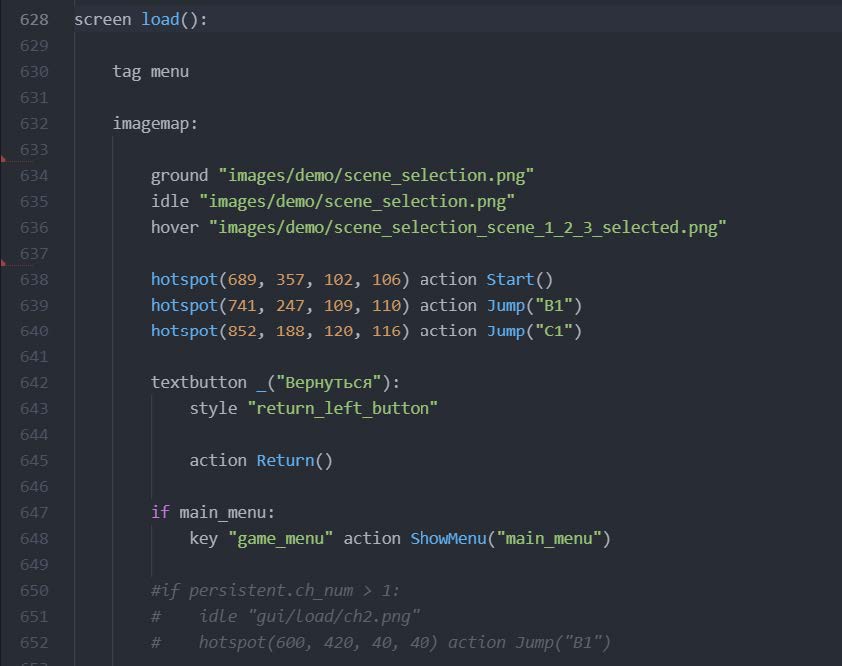The height and width of the screenshot is (666, 842).
Task: Click the "key" keyword on line 648
Action: pyautogui.click(x=204, y=539)
